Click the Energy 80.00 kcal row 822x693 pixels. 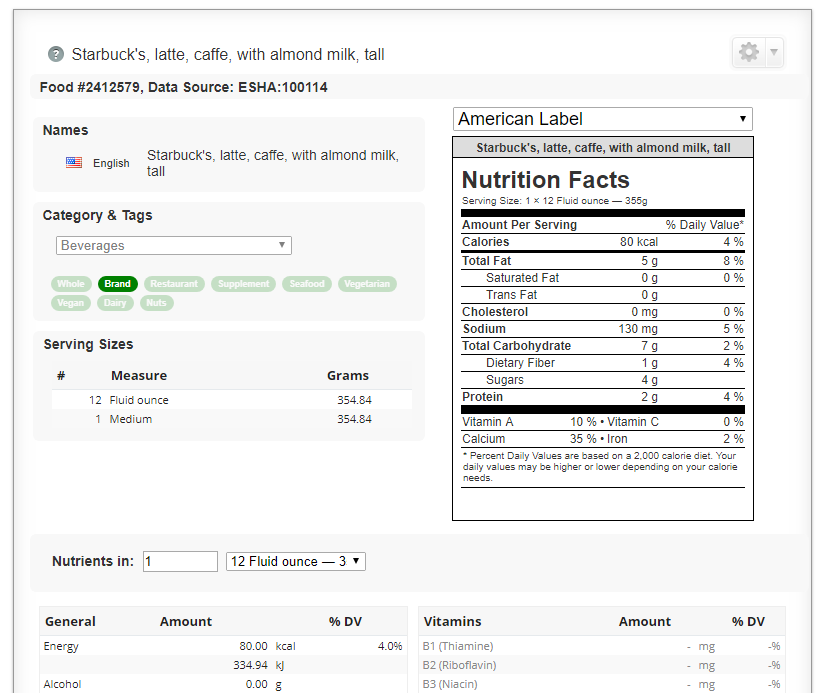pos(223,646)
